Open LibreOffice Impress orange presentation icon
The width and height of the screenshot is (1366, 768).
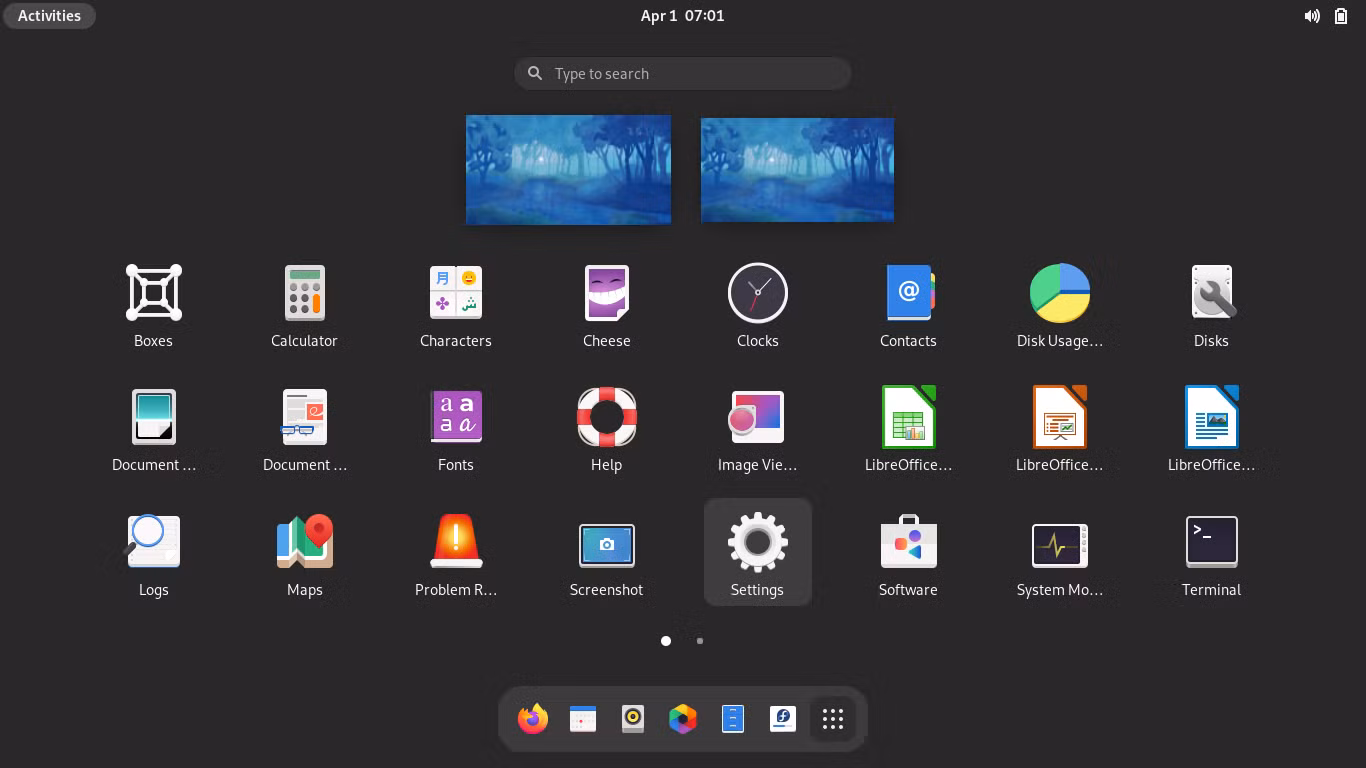(x=1060, y=429)
